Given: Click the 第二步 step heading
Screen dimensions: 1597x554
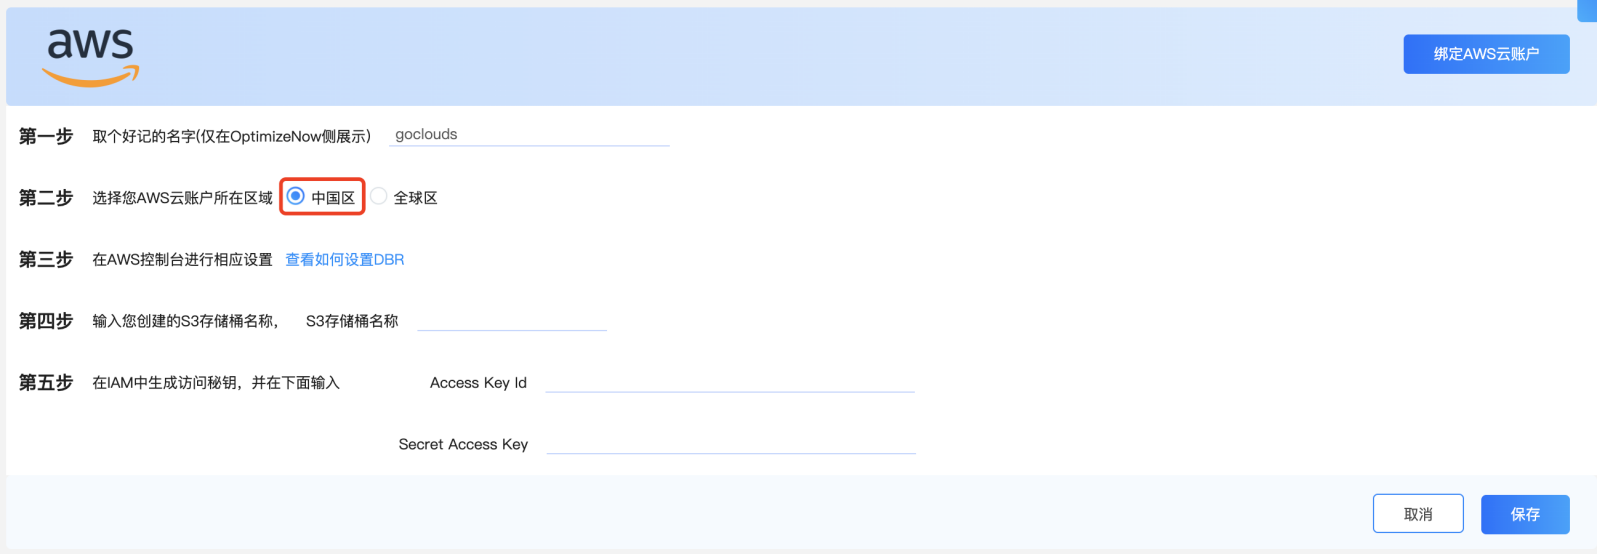Looking at the screenshot, I should click(46, 198).
